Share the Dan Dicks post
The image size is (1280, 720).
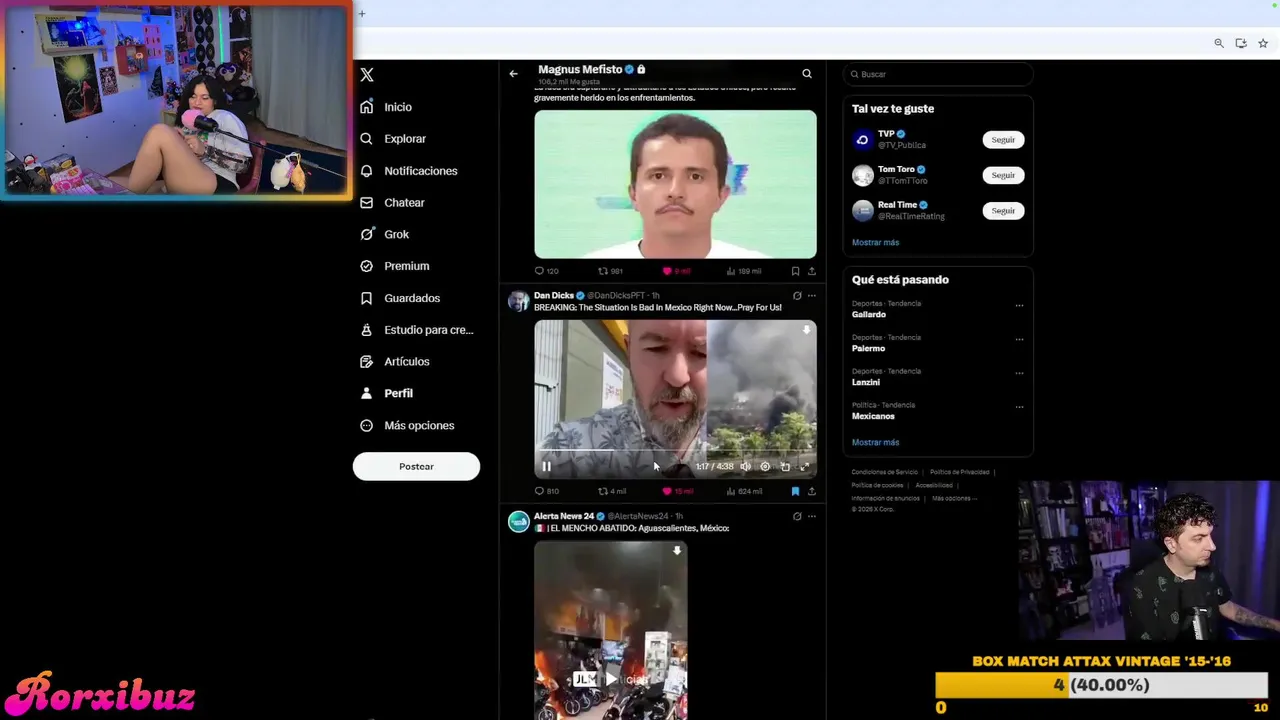[811, 491]
